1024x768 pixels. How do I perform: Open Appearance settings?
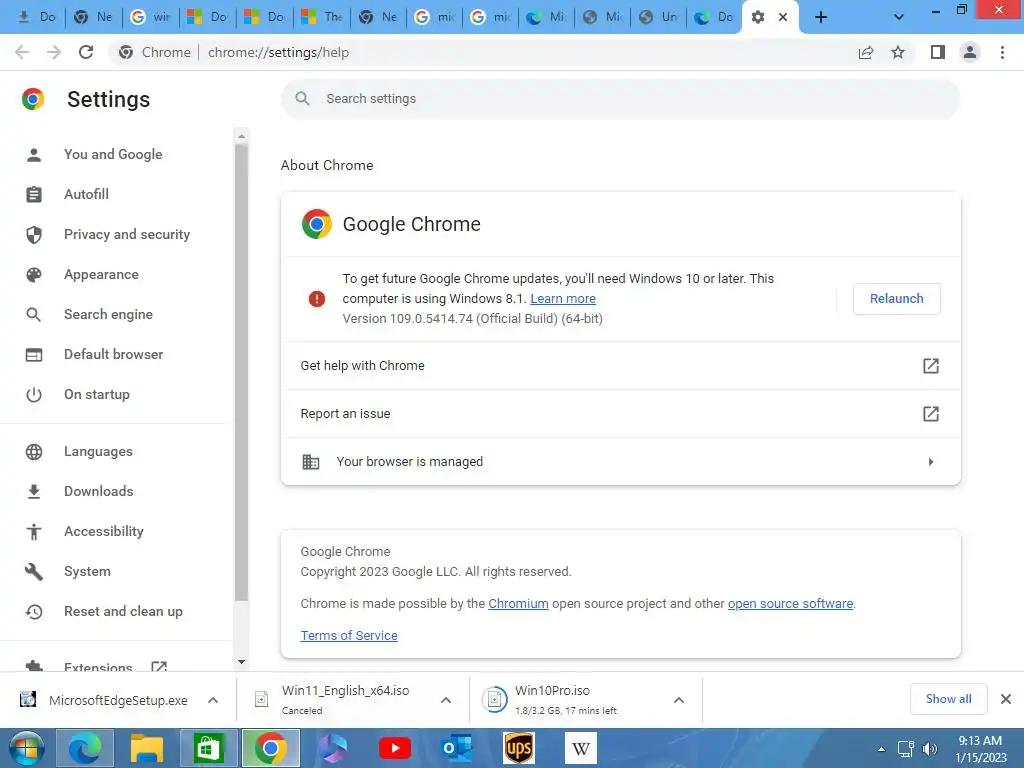pyautogui.click(x=101, y=274)
